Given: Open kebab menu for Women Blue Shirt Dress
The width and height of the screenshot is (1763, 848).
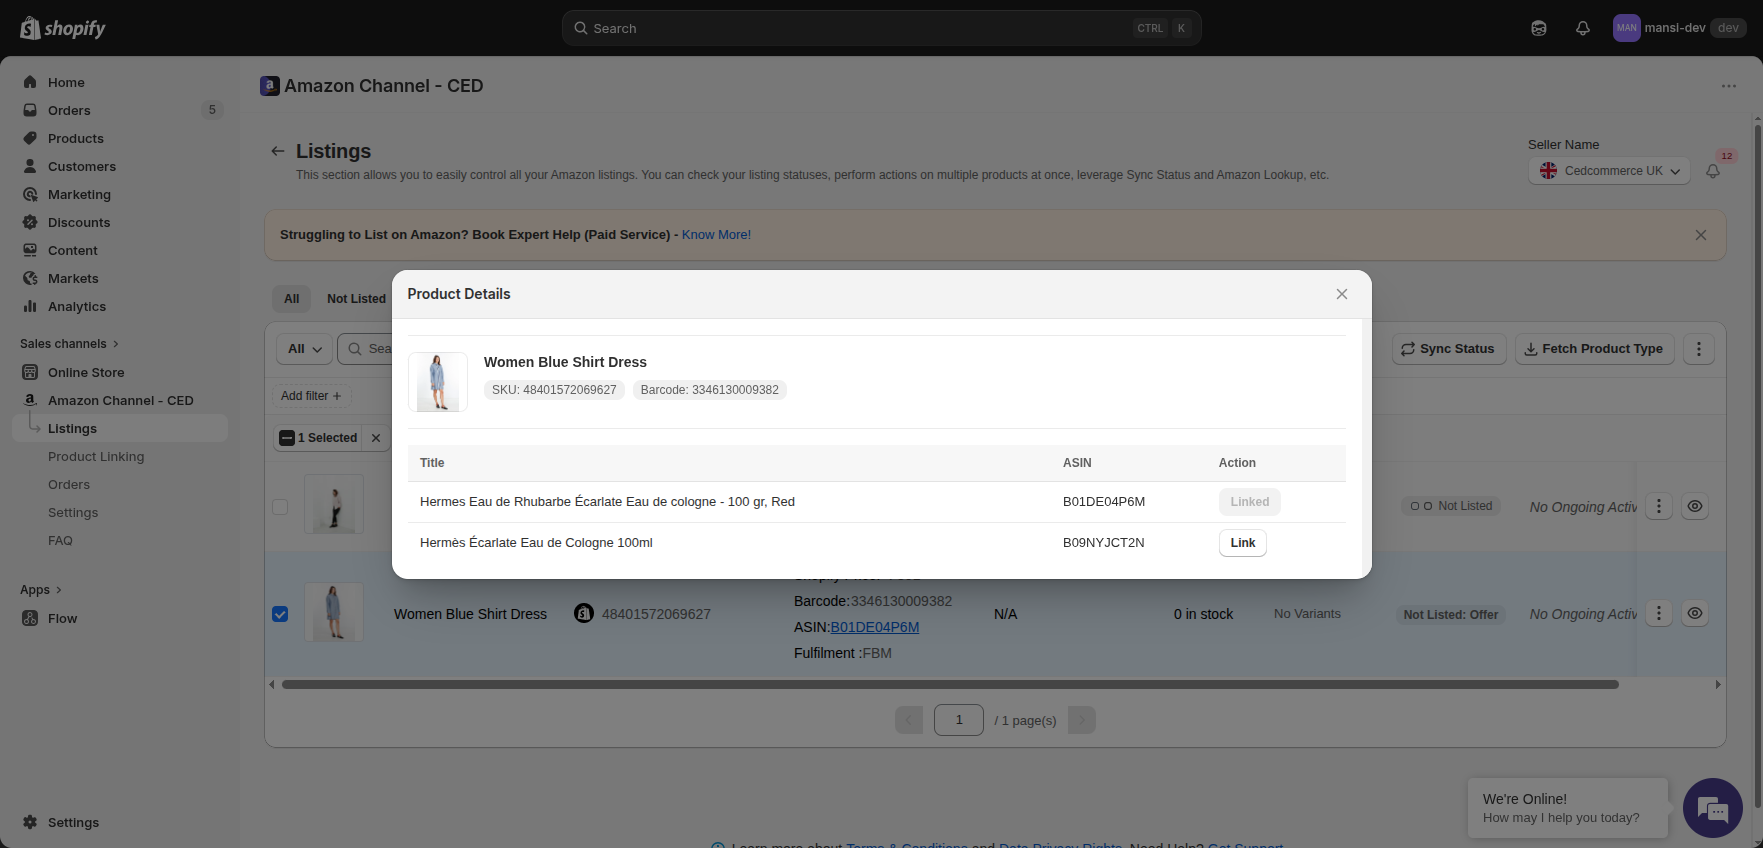Looking at the screenshot, I should click(1659, 614).
